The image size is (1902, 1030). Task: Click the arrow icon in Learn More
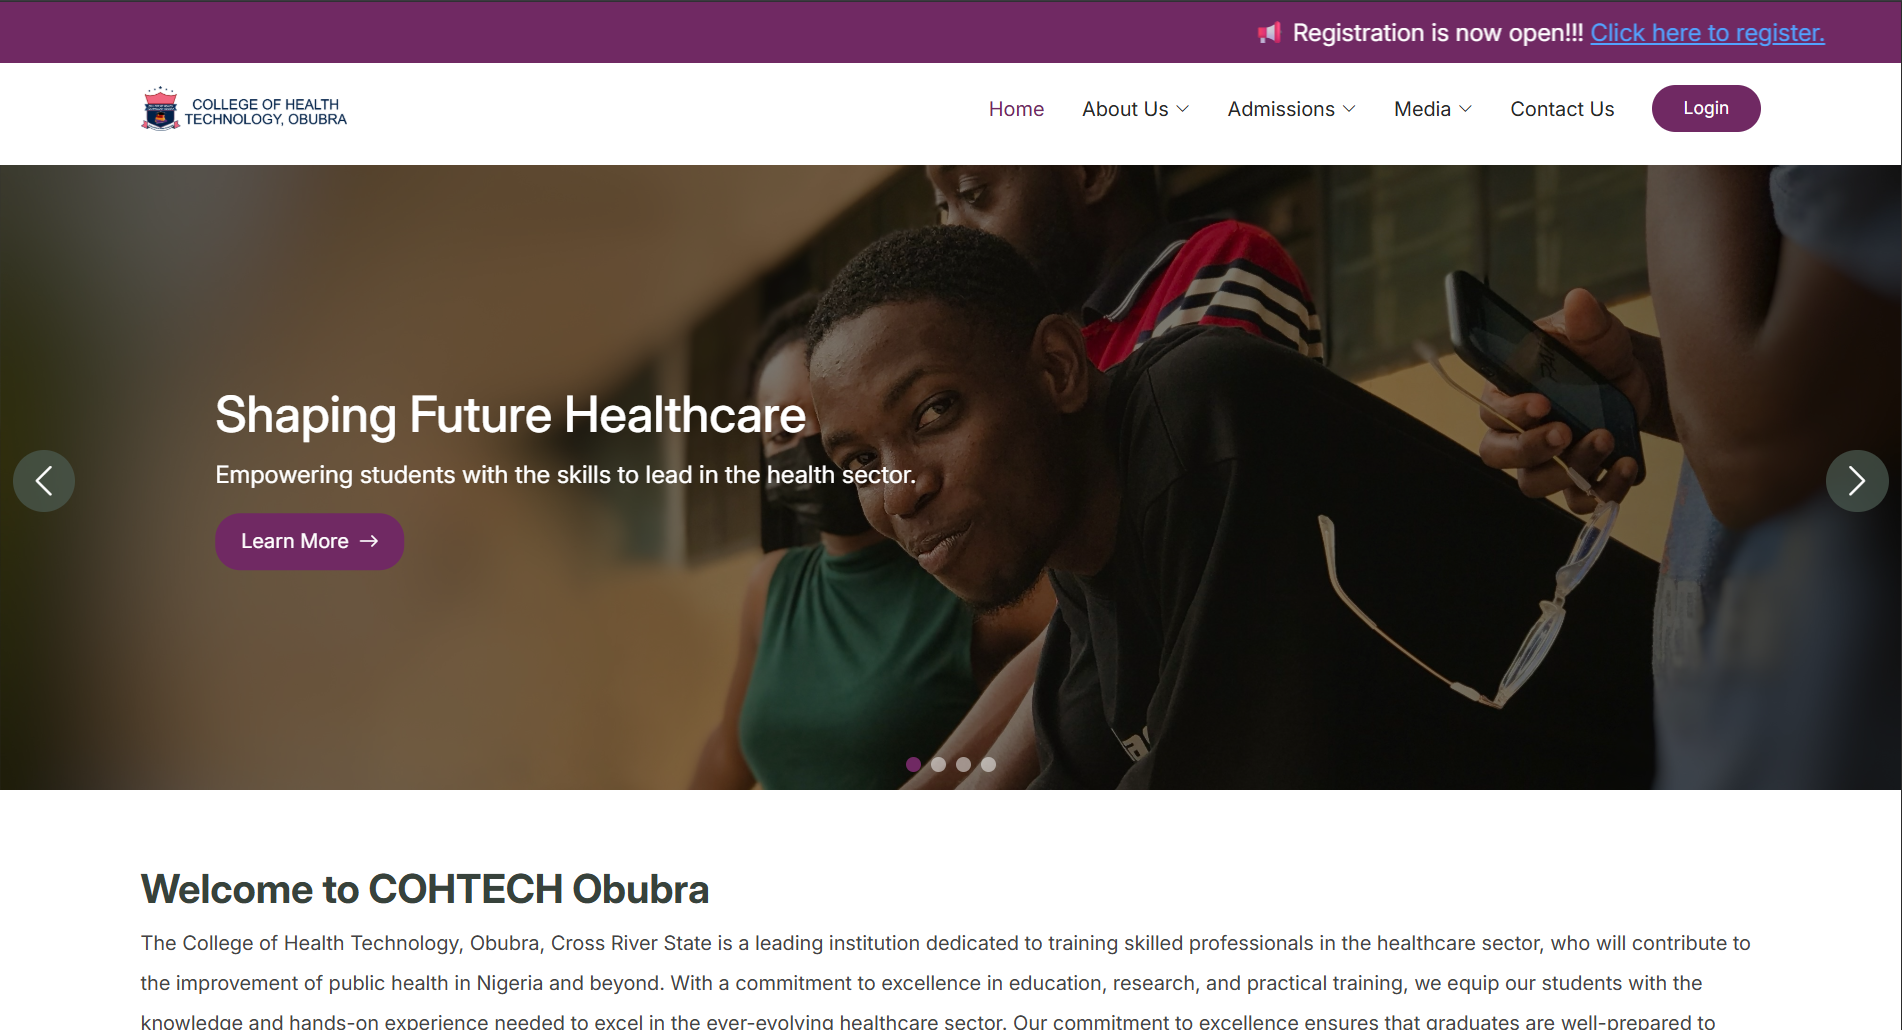369,541
